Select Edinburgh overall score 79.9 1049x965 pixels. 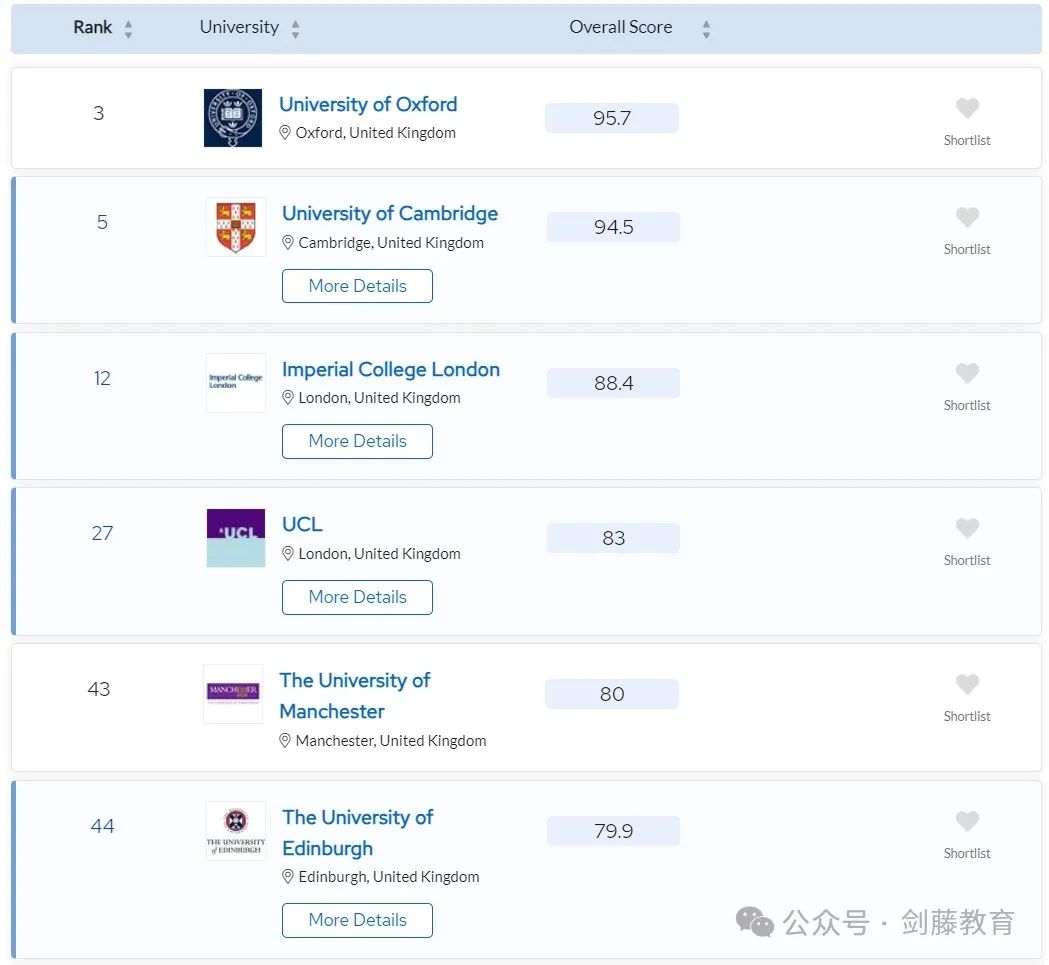coord(613,830)
